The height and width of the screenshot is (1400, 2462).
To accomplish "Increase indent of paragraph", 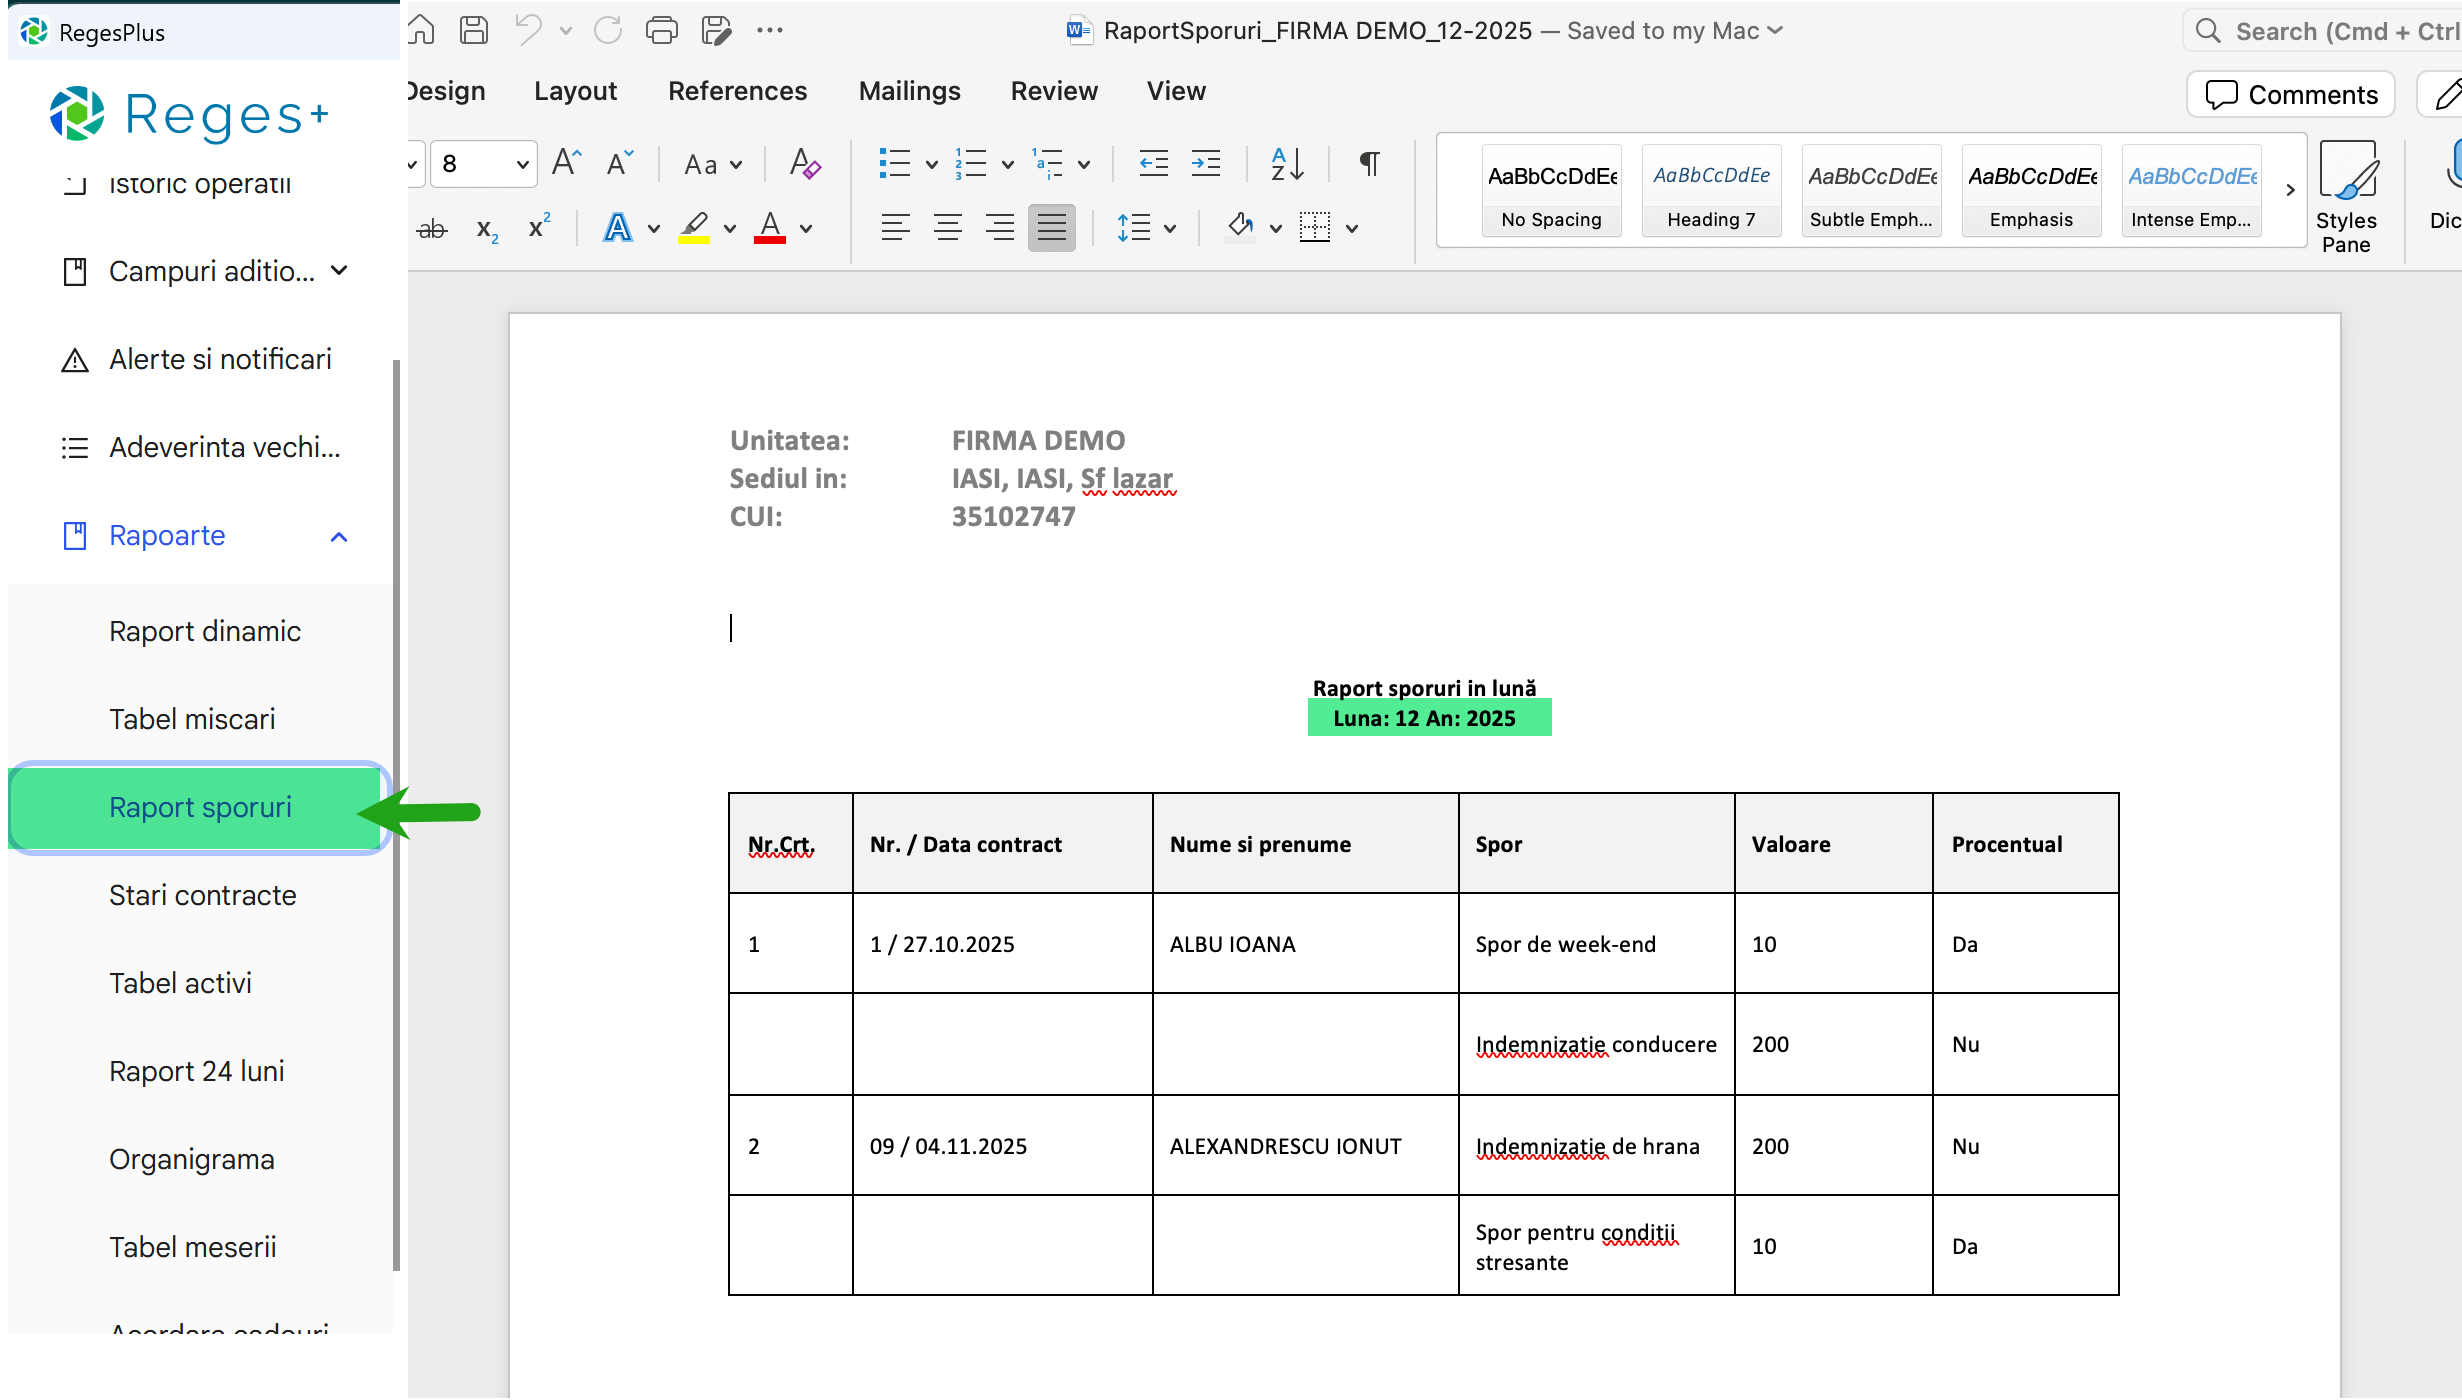I will [x=1205, y=164].
